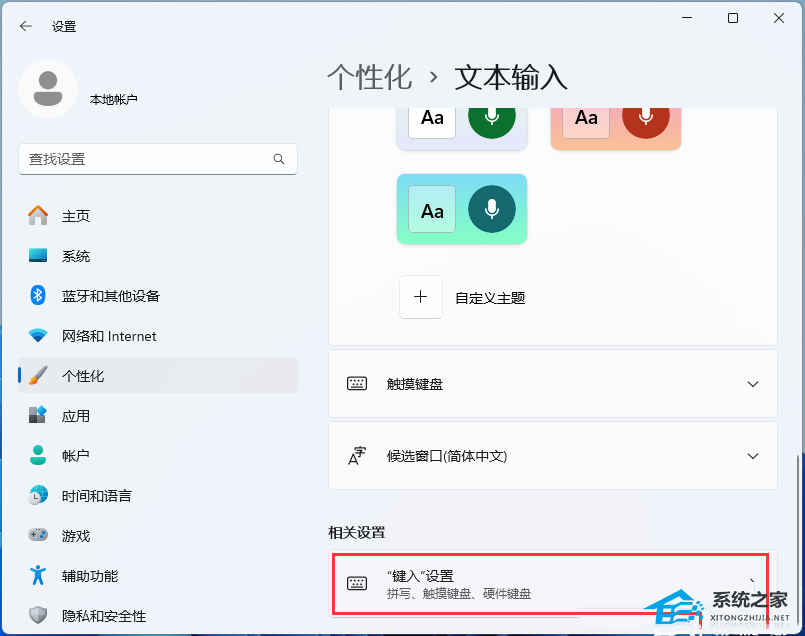Image resolution: width=805 pixels, height=636 pixels.
Task: Click the 查找设置 search field
Action: [158, 159]
